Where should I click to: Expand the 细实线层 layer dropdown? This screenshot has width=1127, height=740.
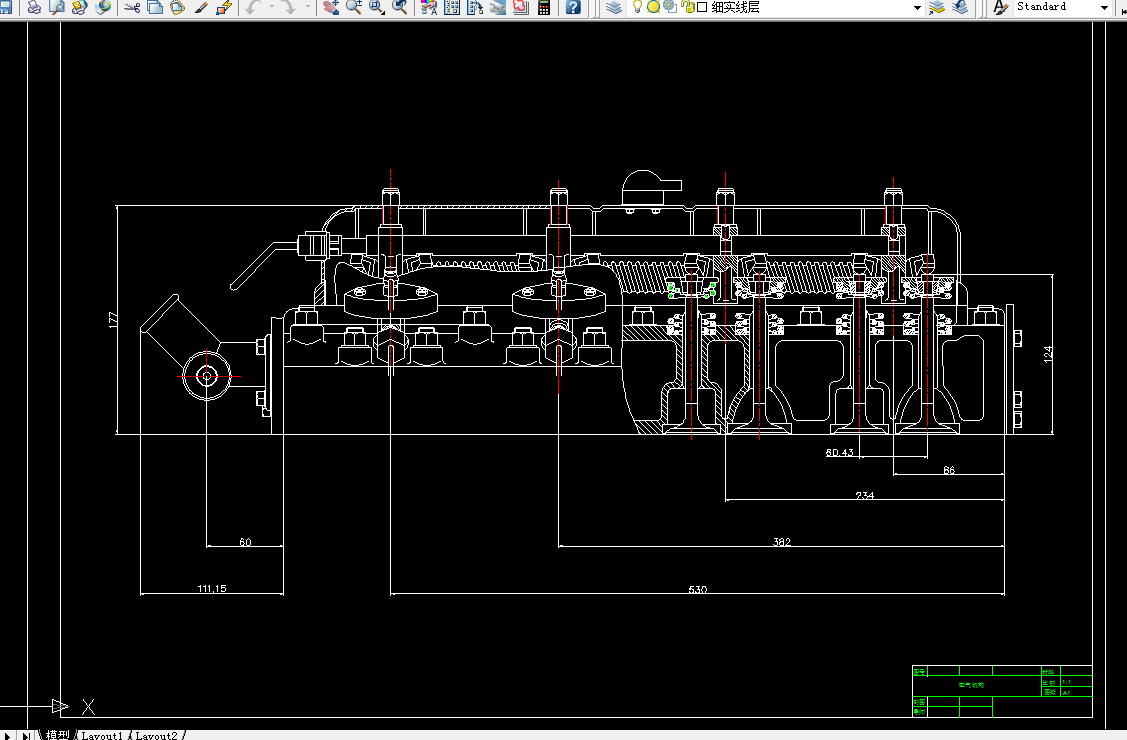pyautogui.click(x=917, y=7)
